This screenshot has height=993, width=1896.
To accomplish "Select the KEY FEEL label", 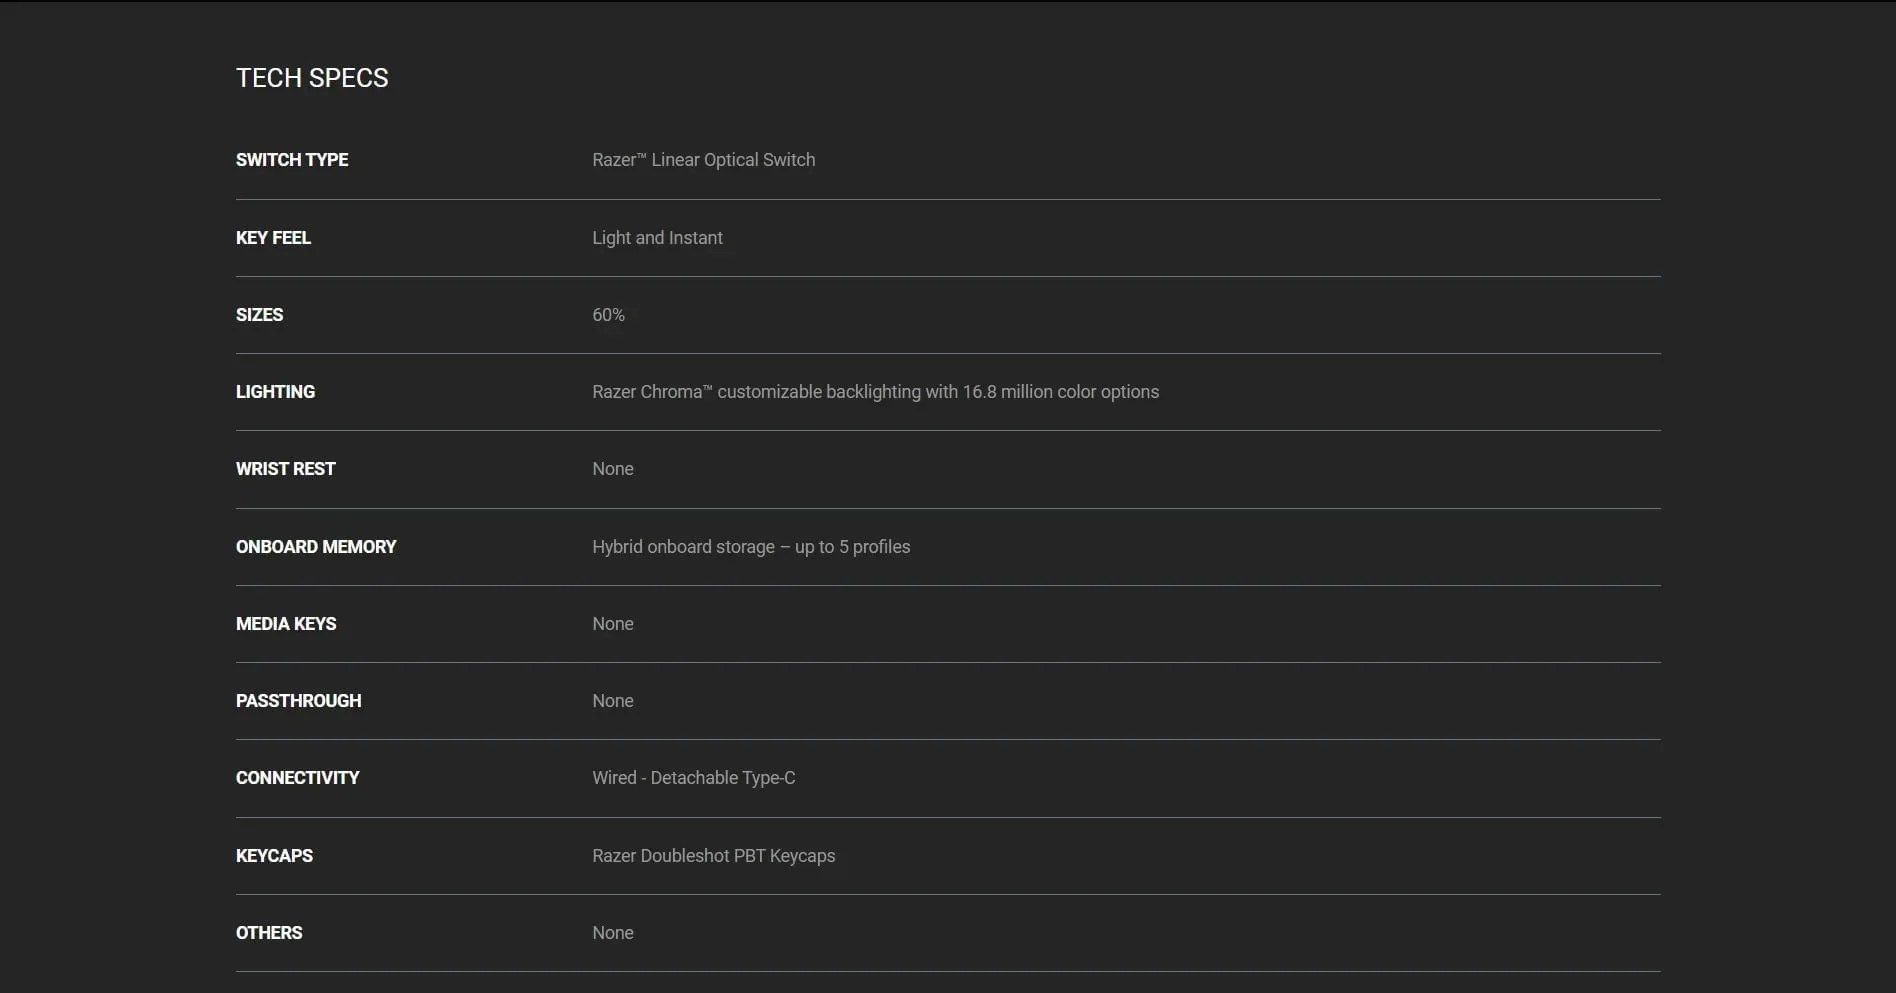I will click(273, 238).
